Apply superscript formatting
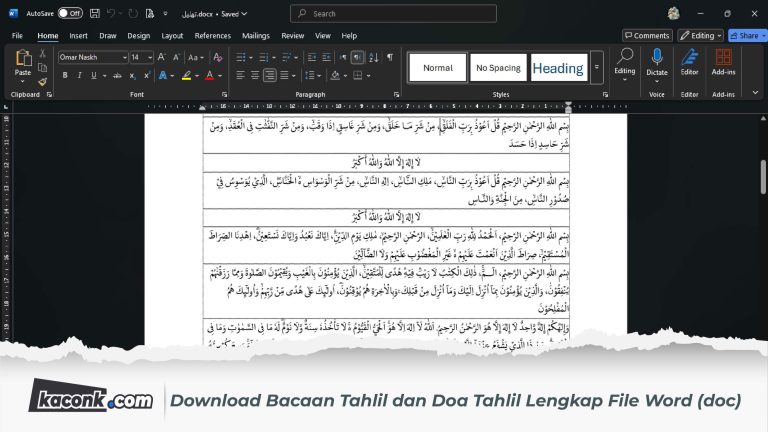Screen dimensions: 768x432 147,75
